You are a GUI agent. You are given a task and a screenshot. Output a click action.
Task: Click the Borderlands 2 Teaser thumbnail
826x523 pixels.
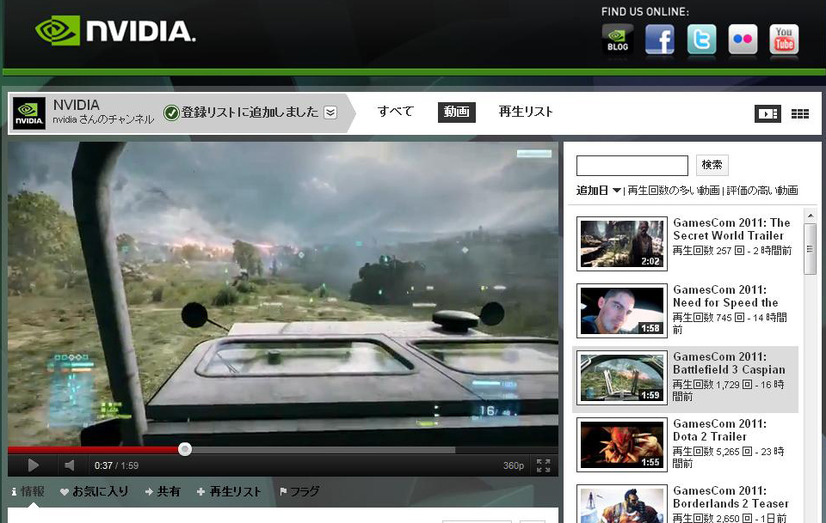click(x=622, y=504)
